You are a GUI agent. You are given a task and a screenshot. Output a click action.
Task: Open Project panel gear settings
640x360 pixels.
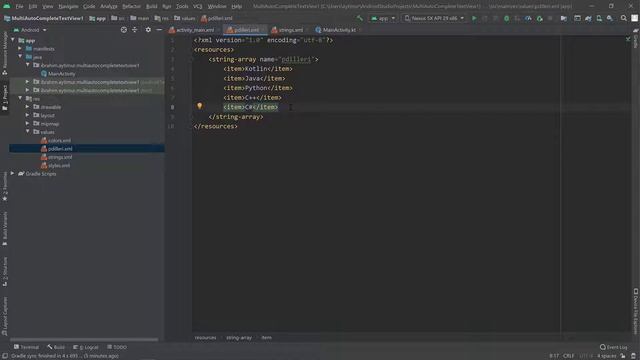[x=148, y=30]
